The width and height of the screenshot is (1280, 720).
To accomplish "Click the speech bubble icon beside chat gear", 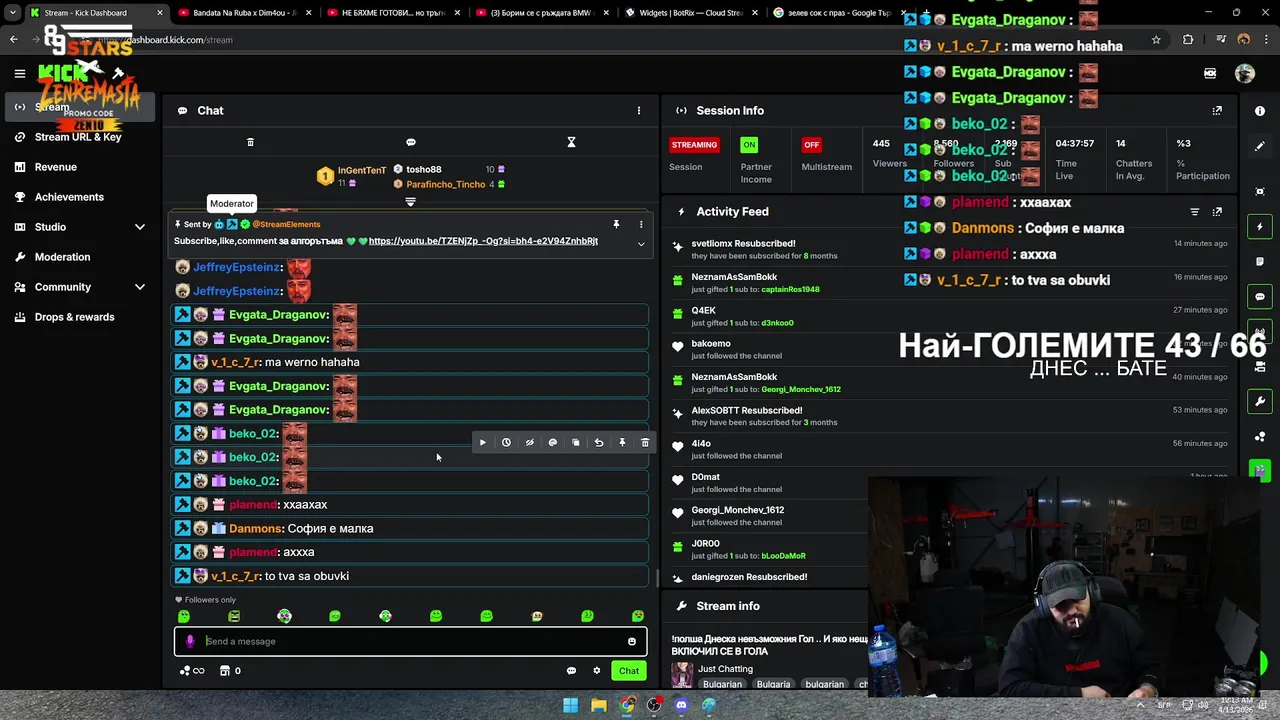I will [x=571, y=671].
